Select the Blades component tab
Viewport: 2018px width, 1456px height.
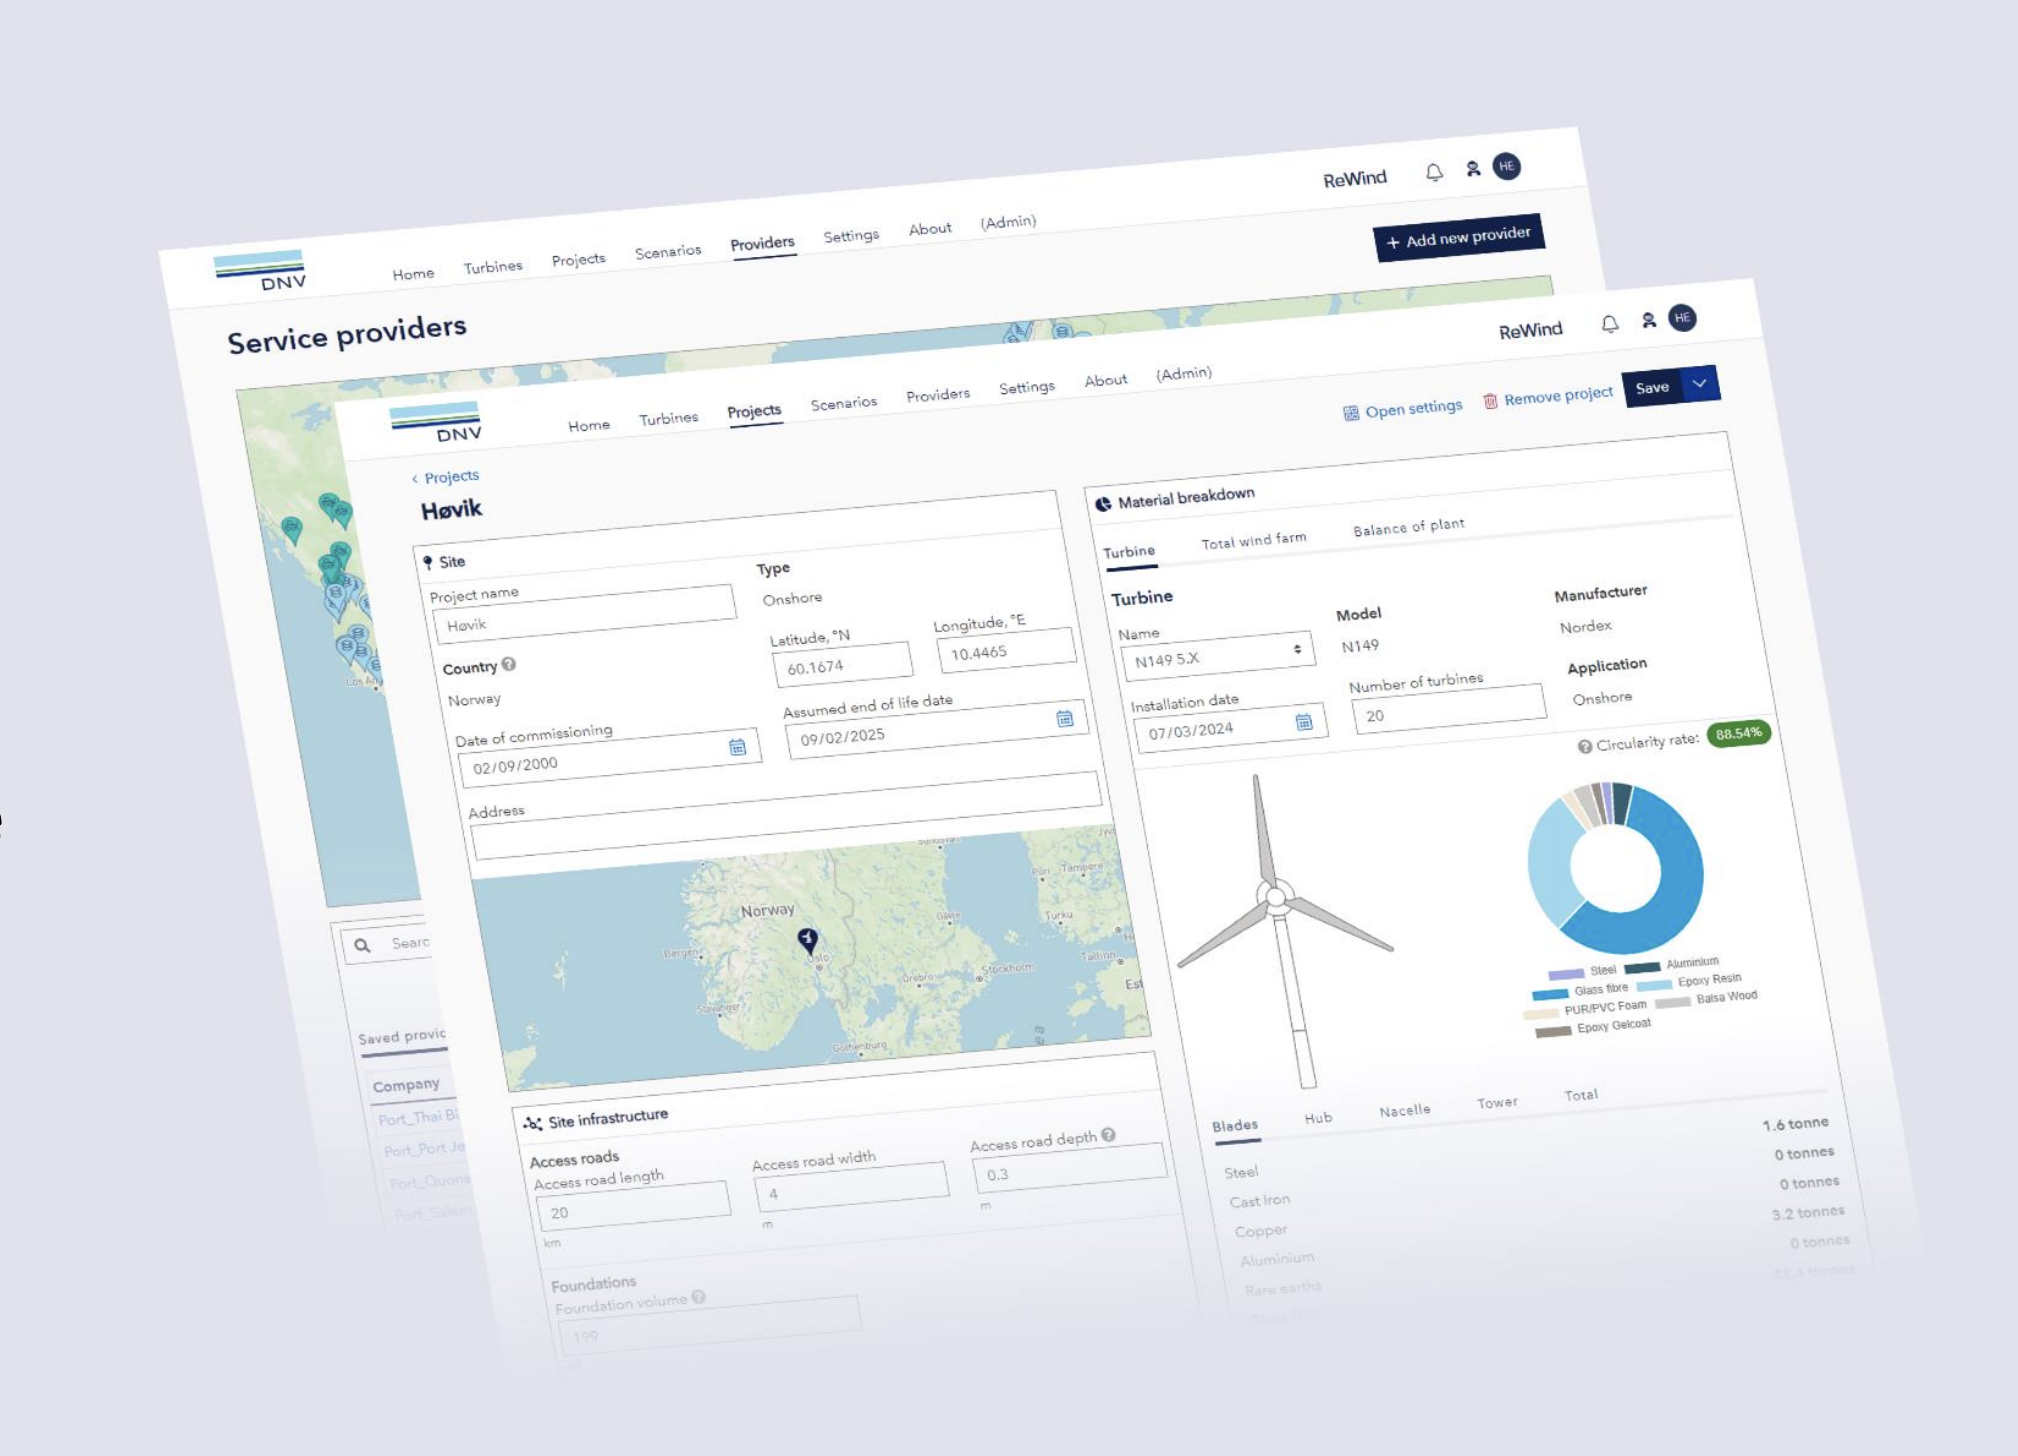coord(1235,1125)
